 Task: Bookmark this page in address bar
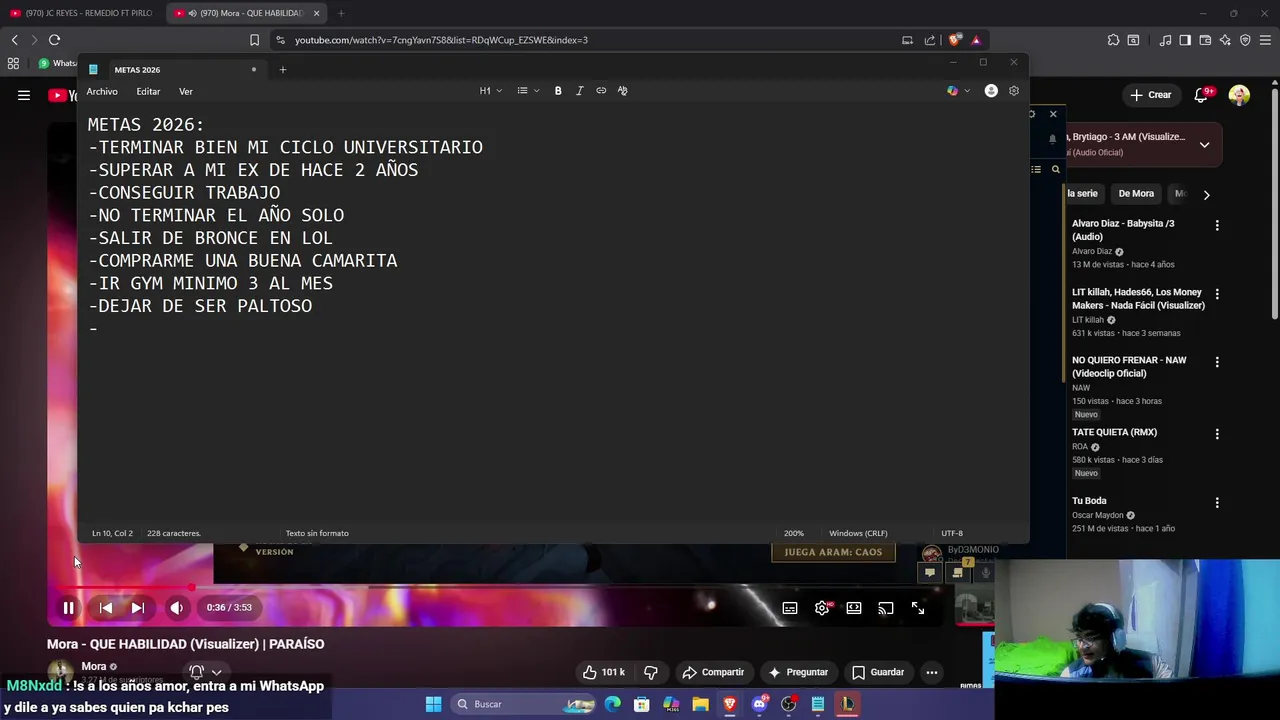254,40
